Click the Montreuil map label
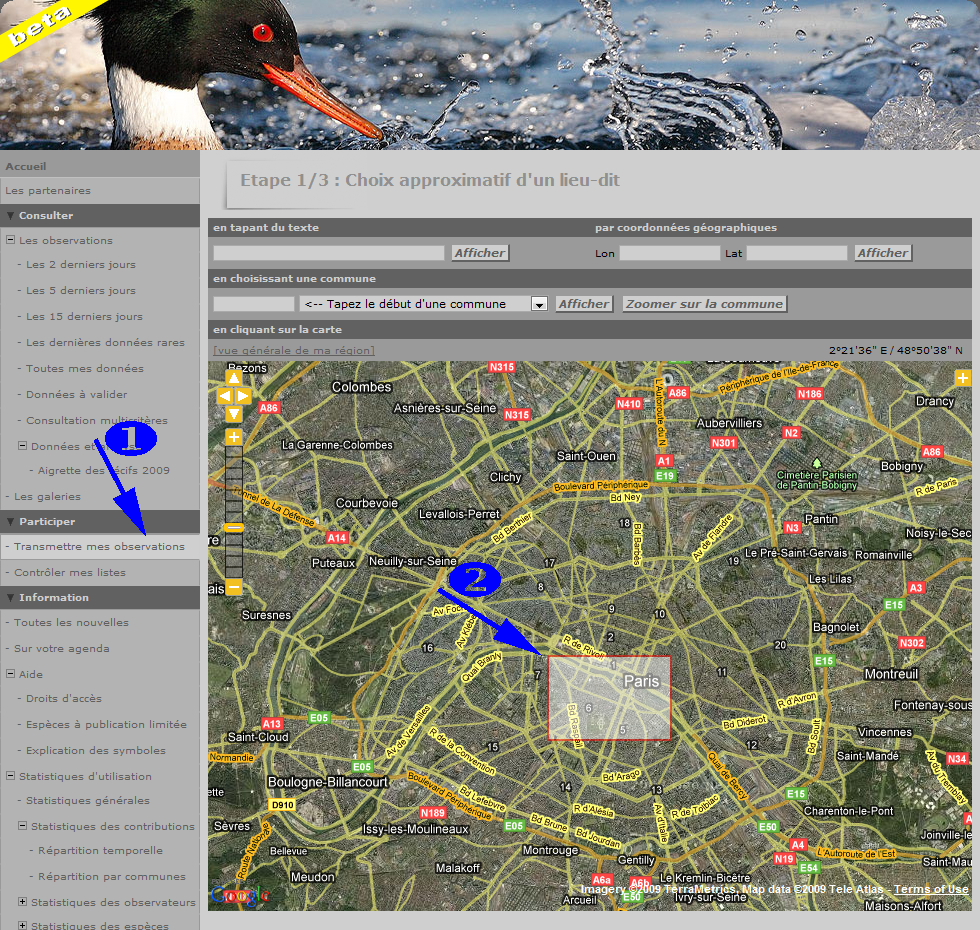This screenshot has width=980, height=930. (891, 674)
